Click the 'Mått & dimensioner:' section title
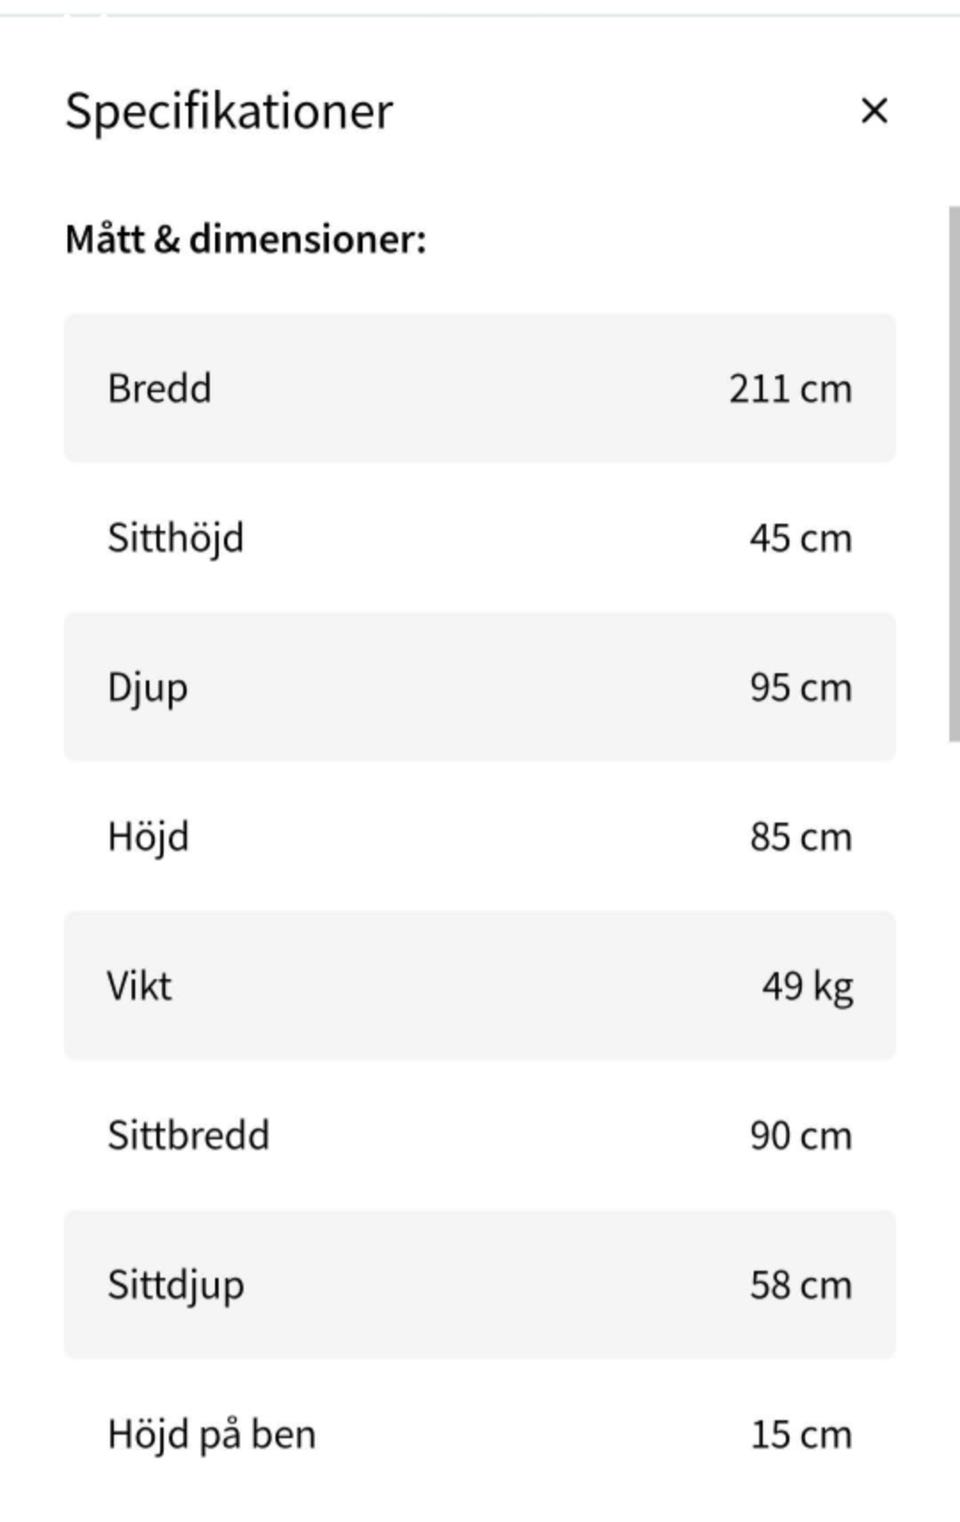The width and height of the screenshot is (960, 1522). click(x=246, y=239)
